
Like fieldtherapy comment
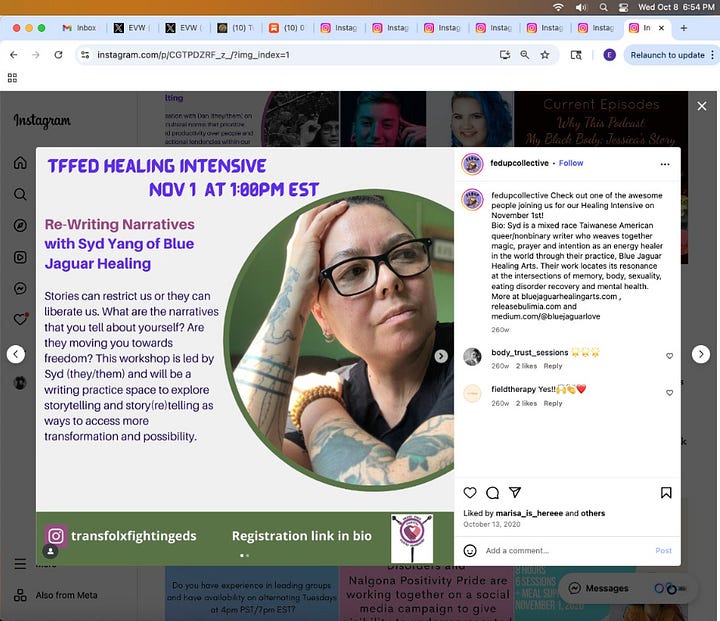point(669,393)
